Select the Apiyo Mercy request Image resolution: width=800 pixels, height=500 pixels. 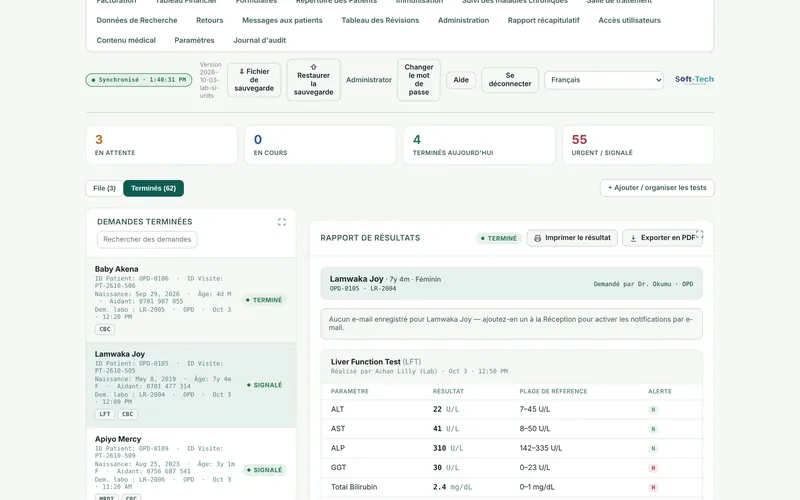191,464
